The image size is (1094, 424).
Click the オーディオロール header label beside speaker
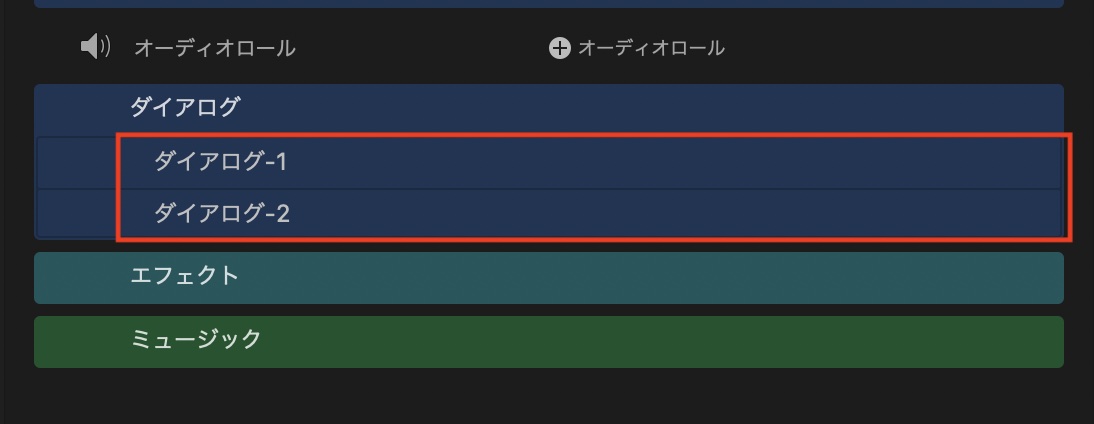[x=215, y=48]
